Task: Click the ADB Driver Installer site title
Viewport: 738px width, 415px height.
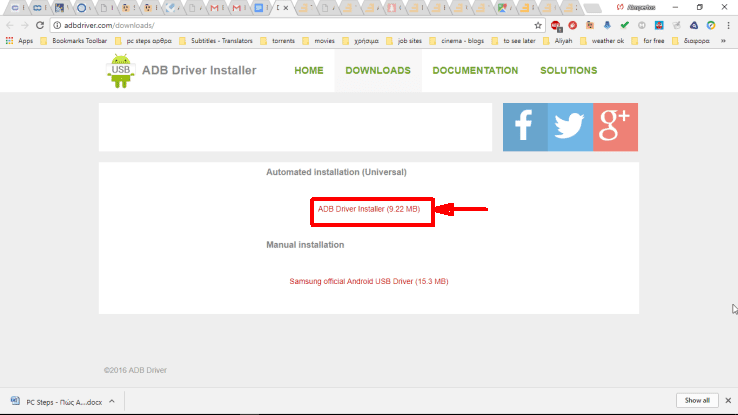Action: 199,71
